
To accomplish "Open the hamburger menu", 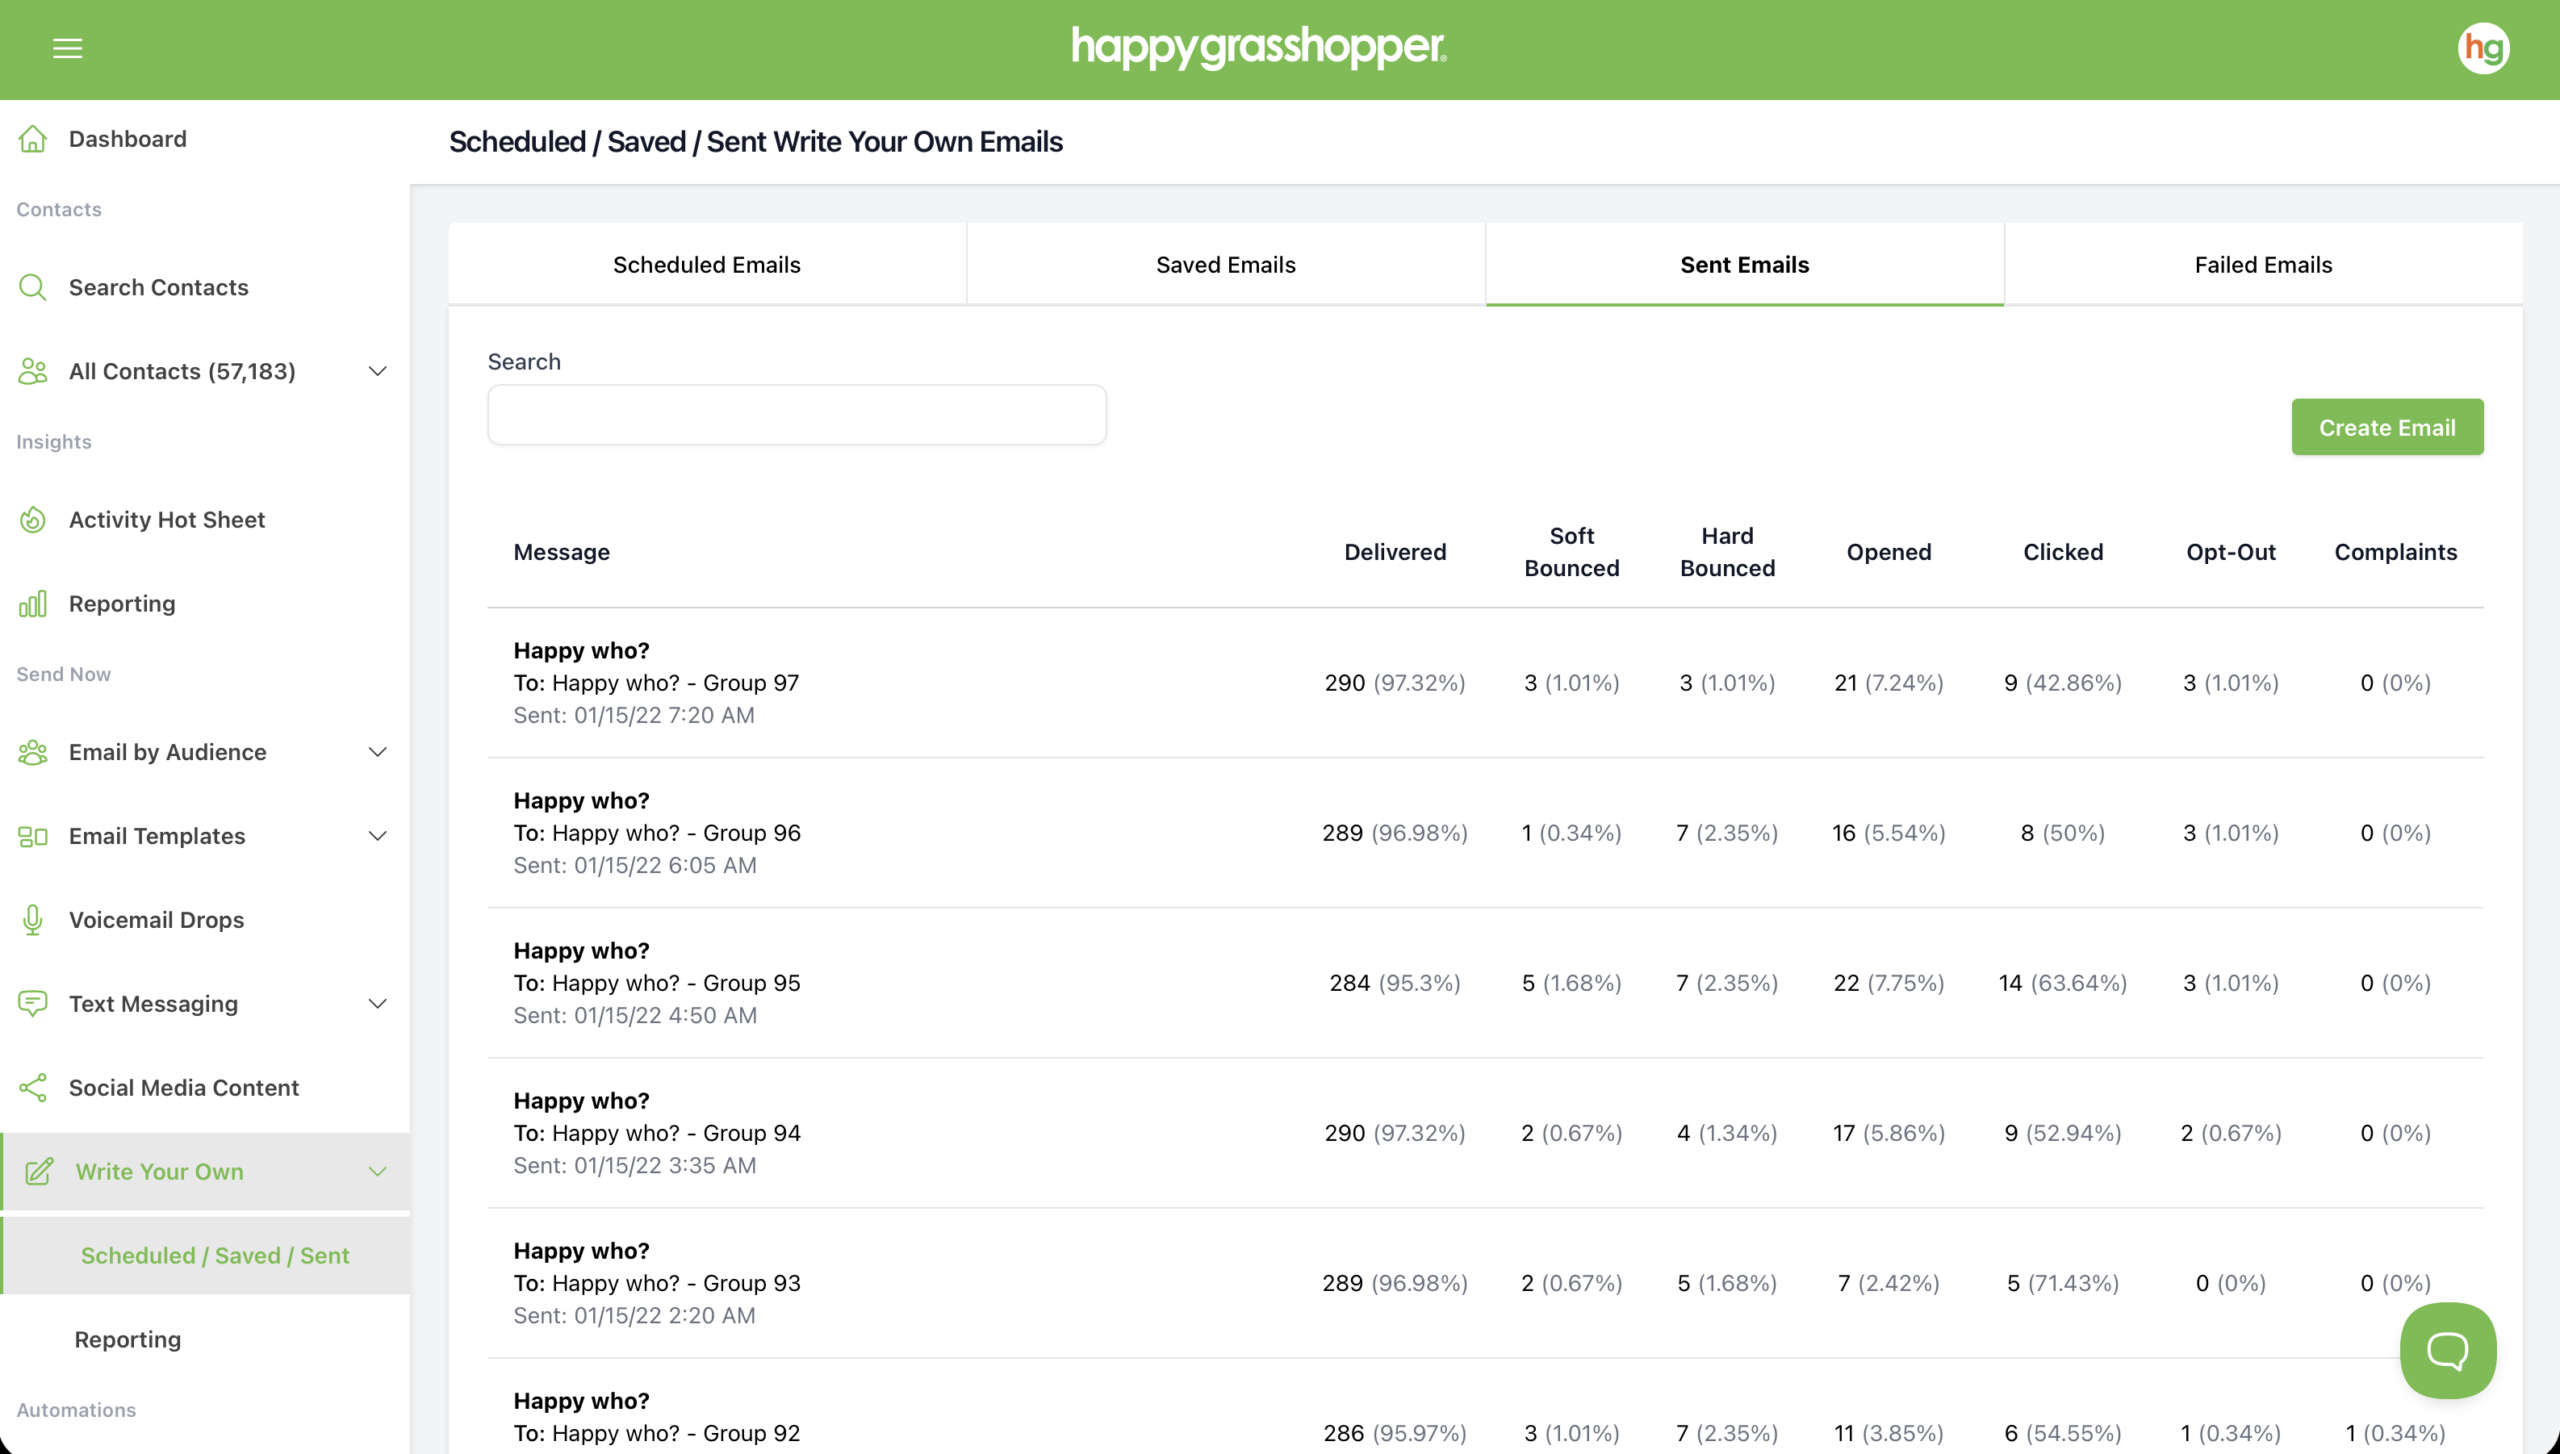I will [x=67, y=48].
